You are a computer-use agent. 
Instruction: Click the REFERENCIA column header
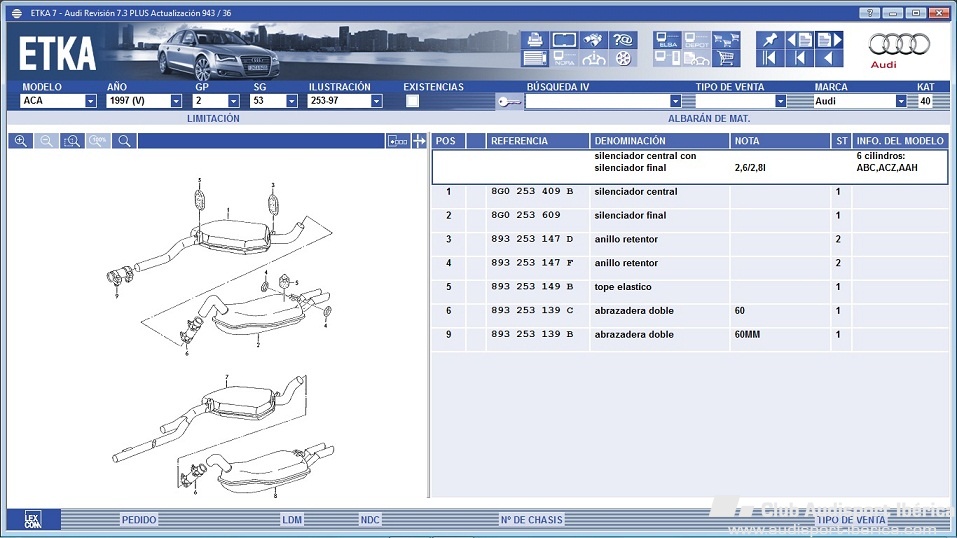538,141
